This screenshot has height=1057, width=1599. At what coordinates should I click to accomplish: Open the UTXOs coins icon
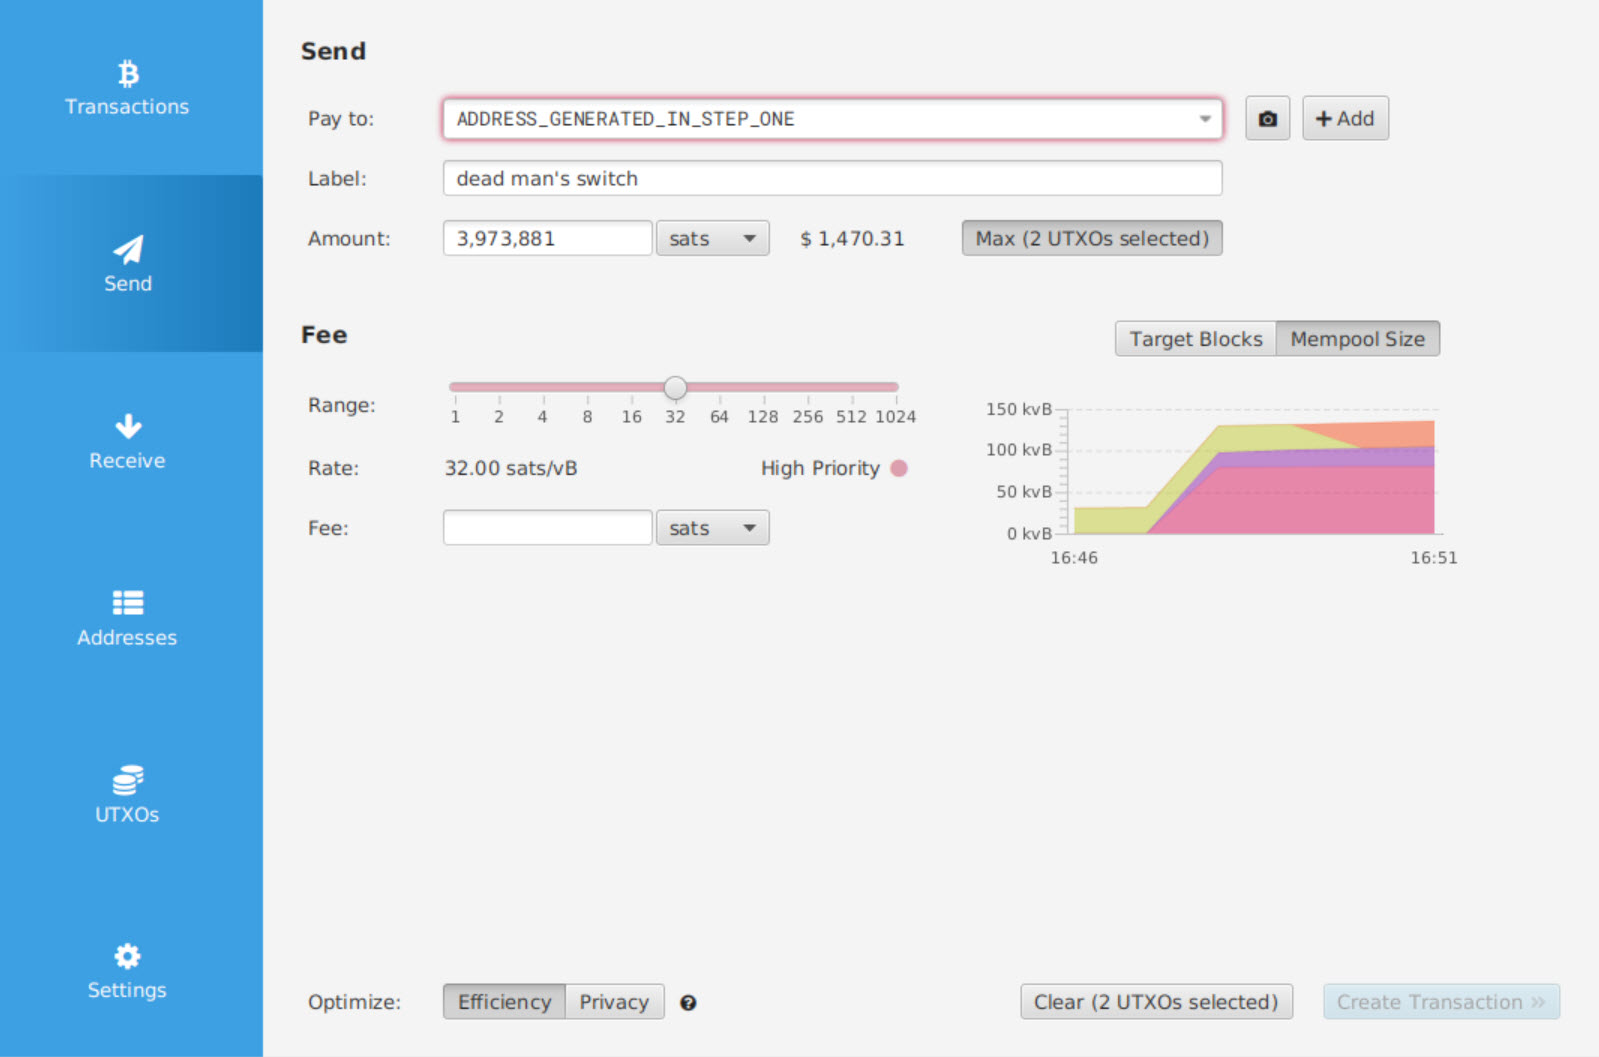click(128, 779)
